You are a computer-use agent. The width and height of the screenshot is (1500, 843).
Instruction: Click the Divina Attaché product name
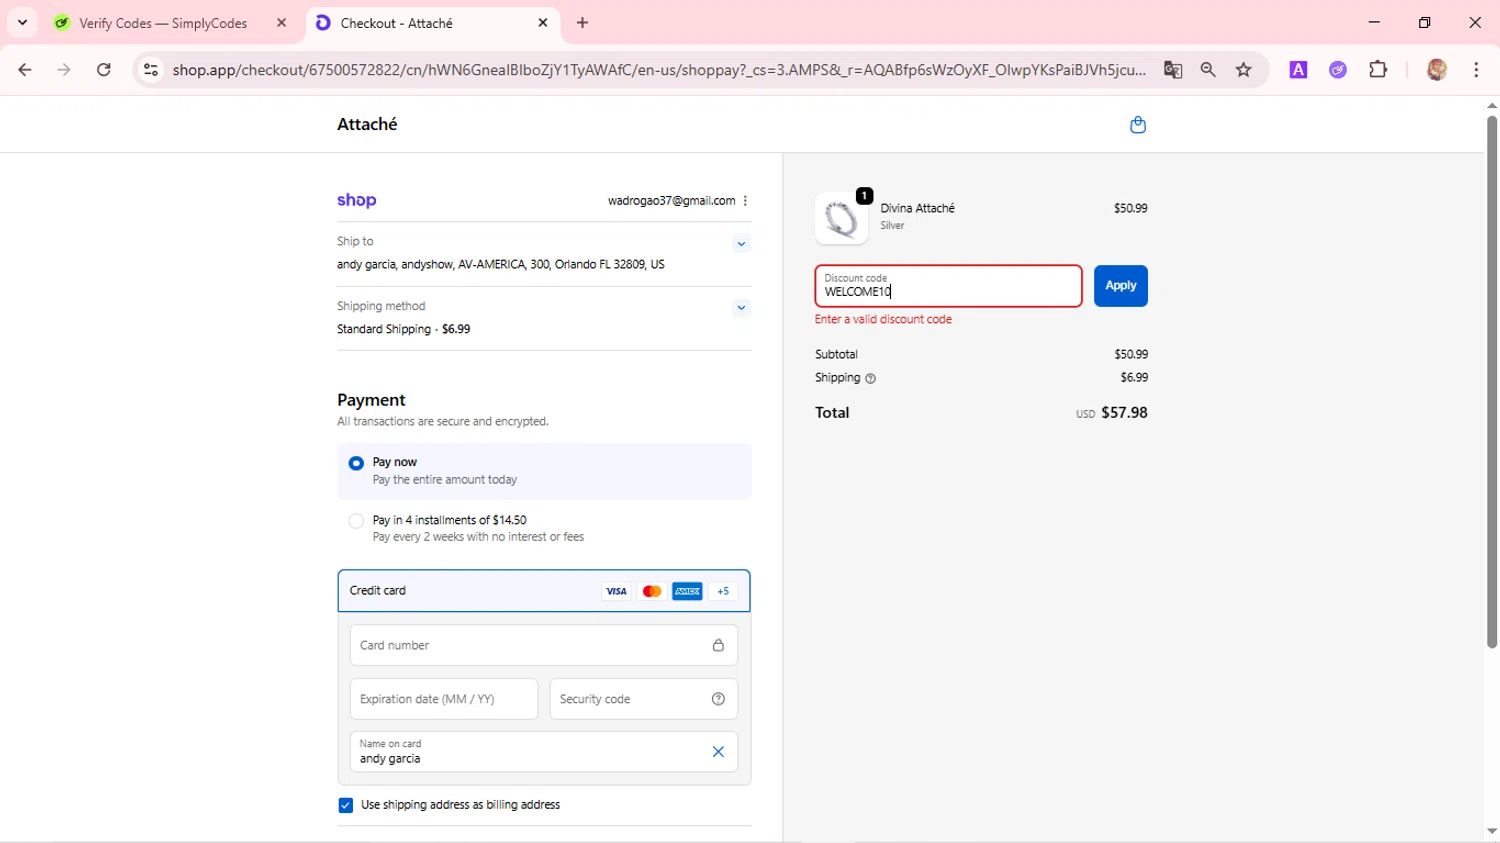tap(917, 208)
